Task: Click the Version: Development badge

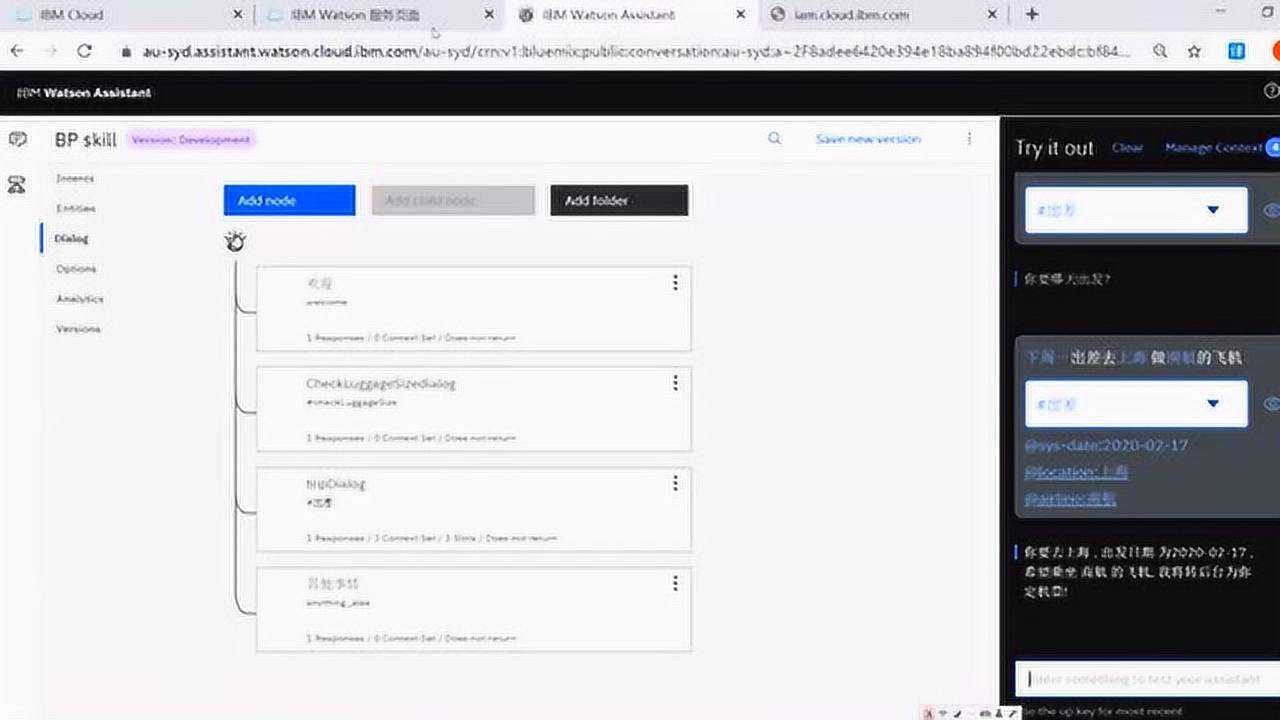Action: point(192,139)
